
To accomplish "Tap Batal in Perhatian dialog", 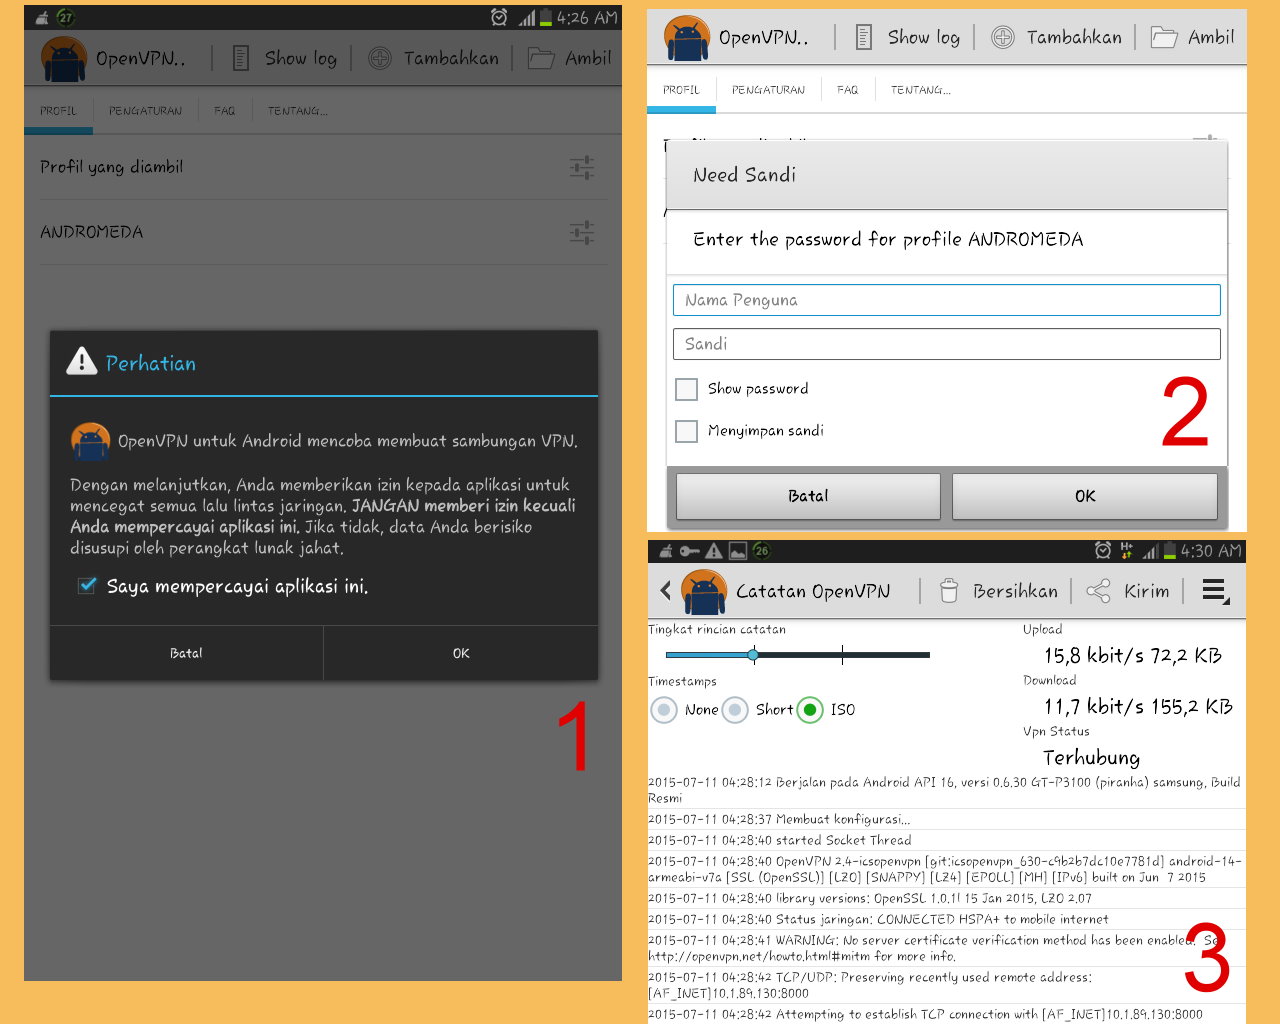I will tap(186, 653).
